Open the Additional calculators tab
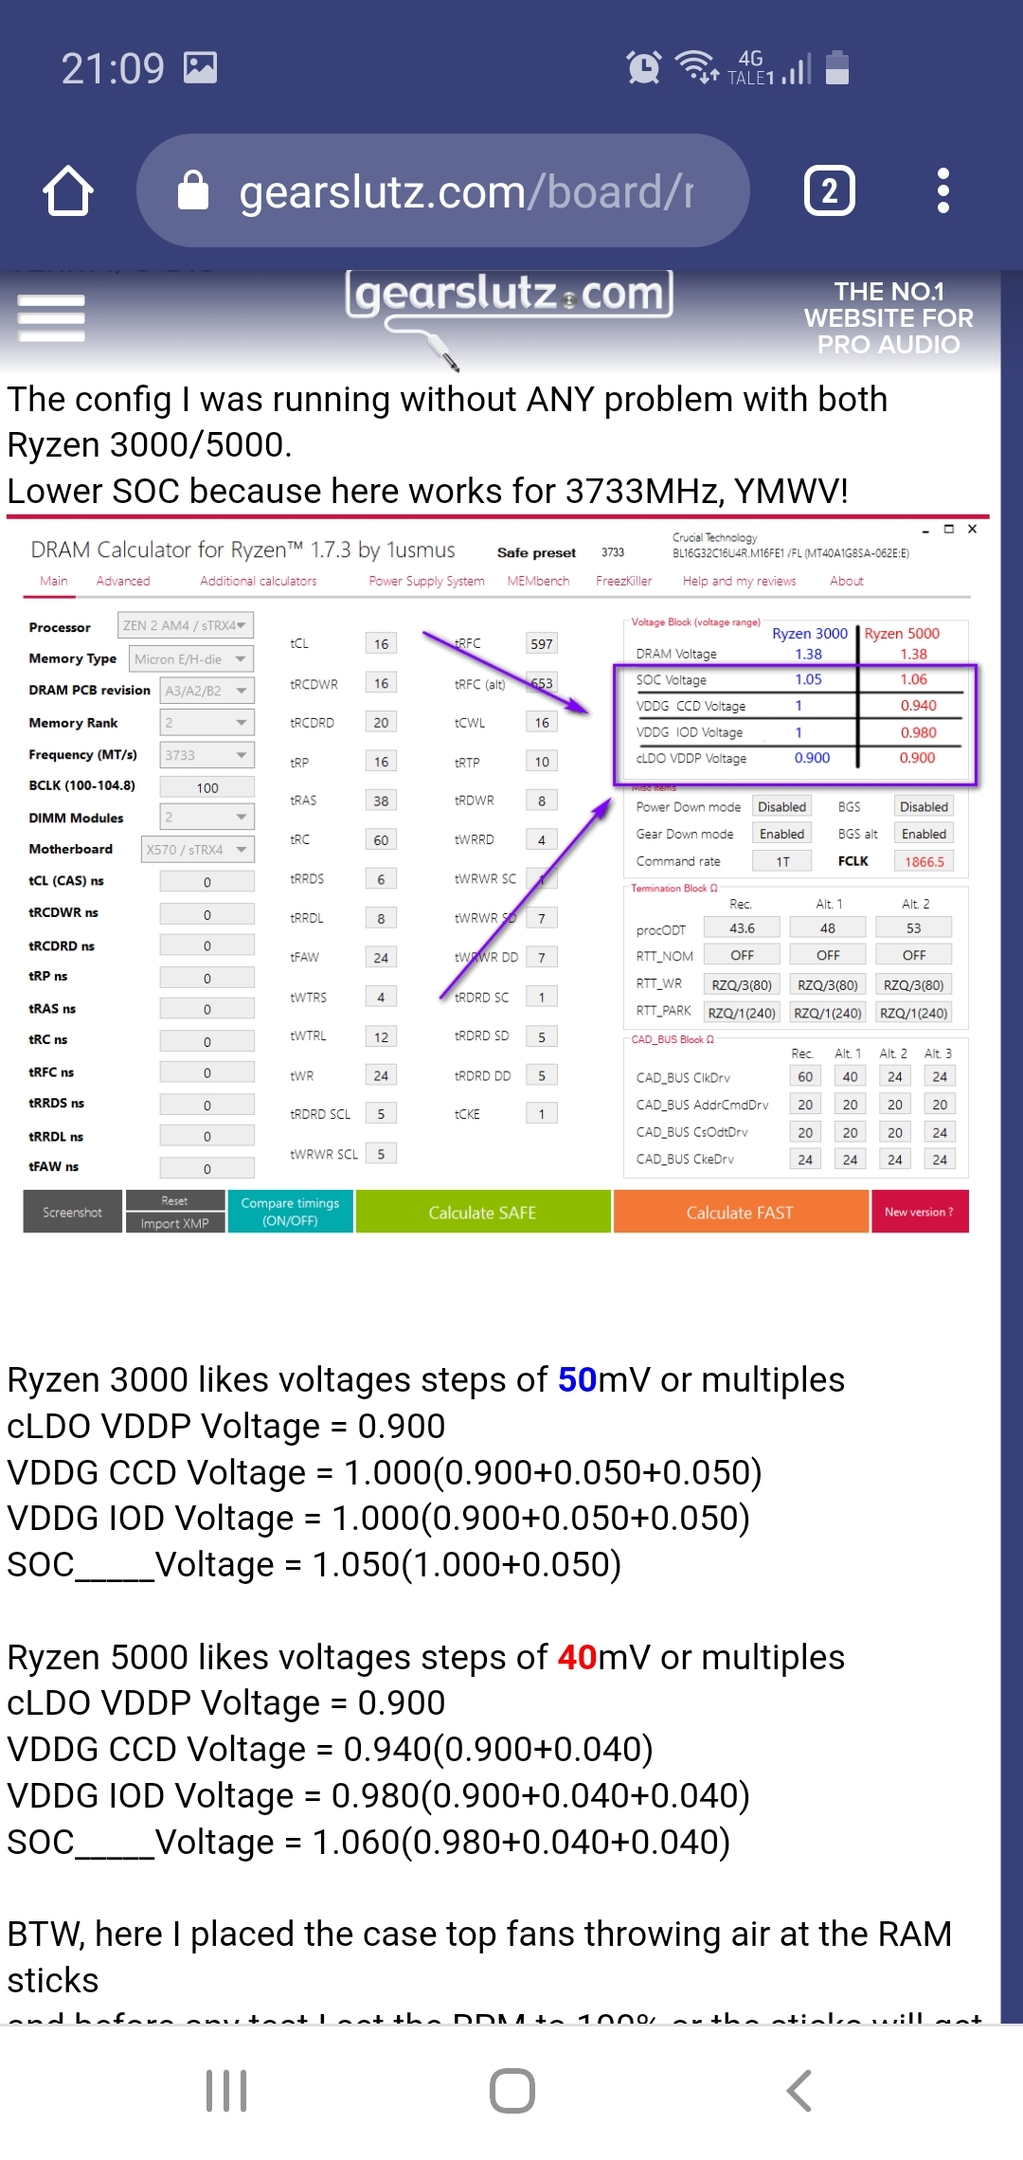This screenshot has height=2160, width=1023. (x=258, y=581)
